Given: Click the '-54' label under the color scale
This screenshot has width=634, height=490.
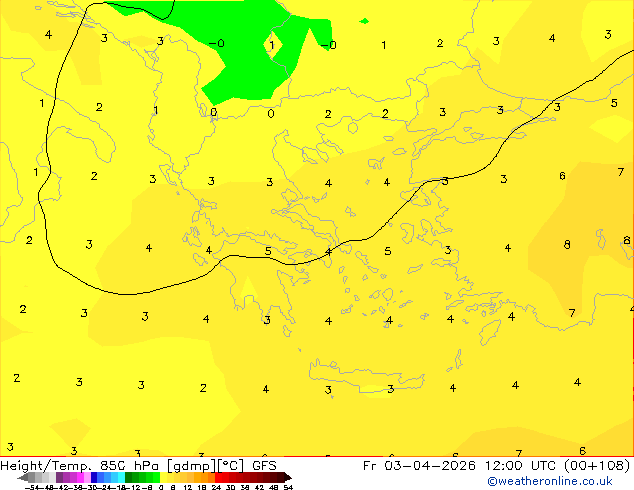Looking at the screenshot, I should click(32, 487).
